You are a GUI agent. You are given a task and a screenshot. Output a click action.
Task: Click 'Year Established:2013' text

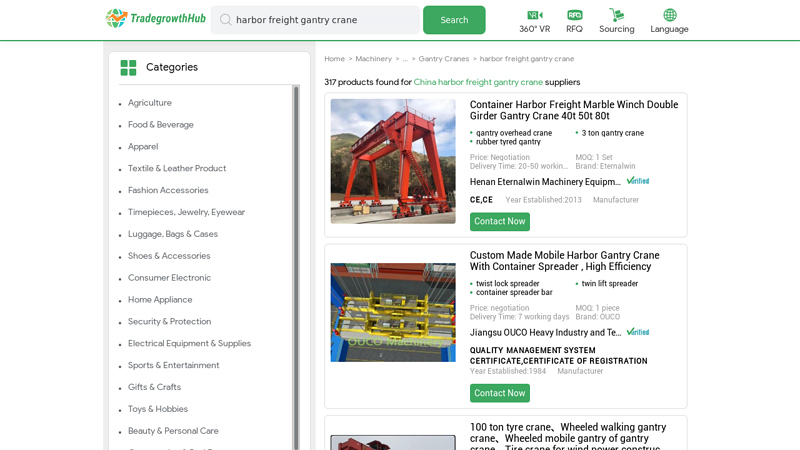click(x=543, y=200)
